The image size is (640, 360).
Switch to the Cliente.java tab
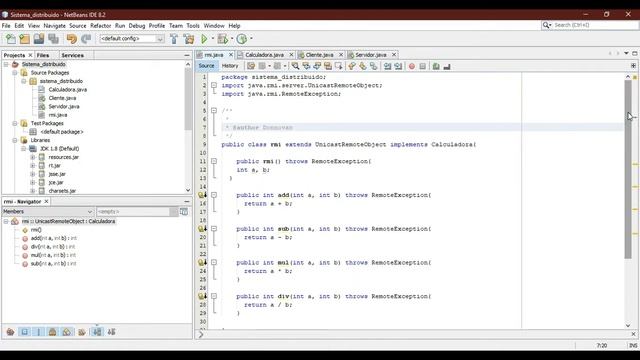319,55
